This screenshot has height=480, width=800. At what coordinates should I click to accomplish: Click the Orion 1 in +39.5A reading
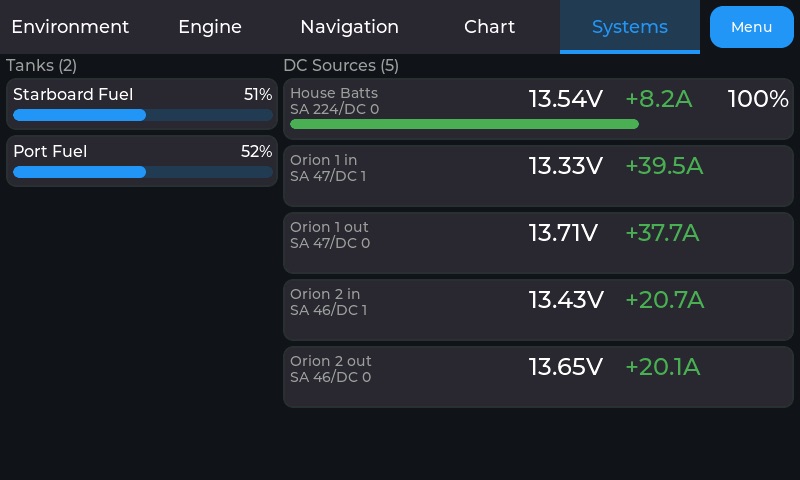[664, 166]
